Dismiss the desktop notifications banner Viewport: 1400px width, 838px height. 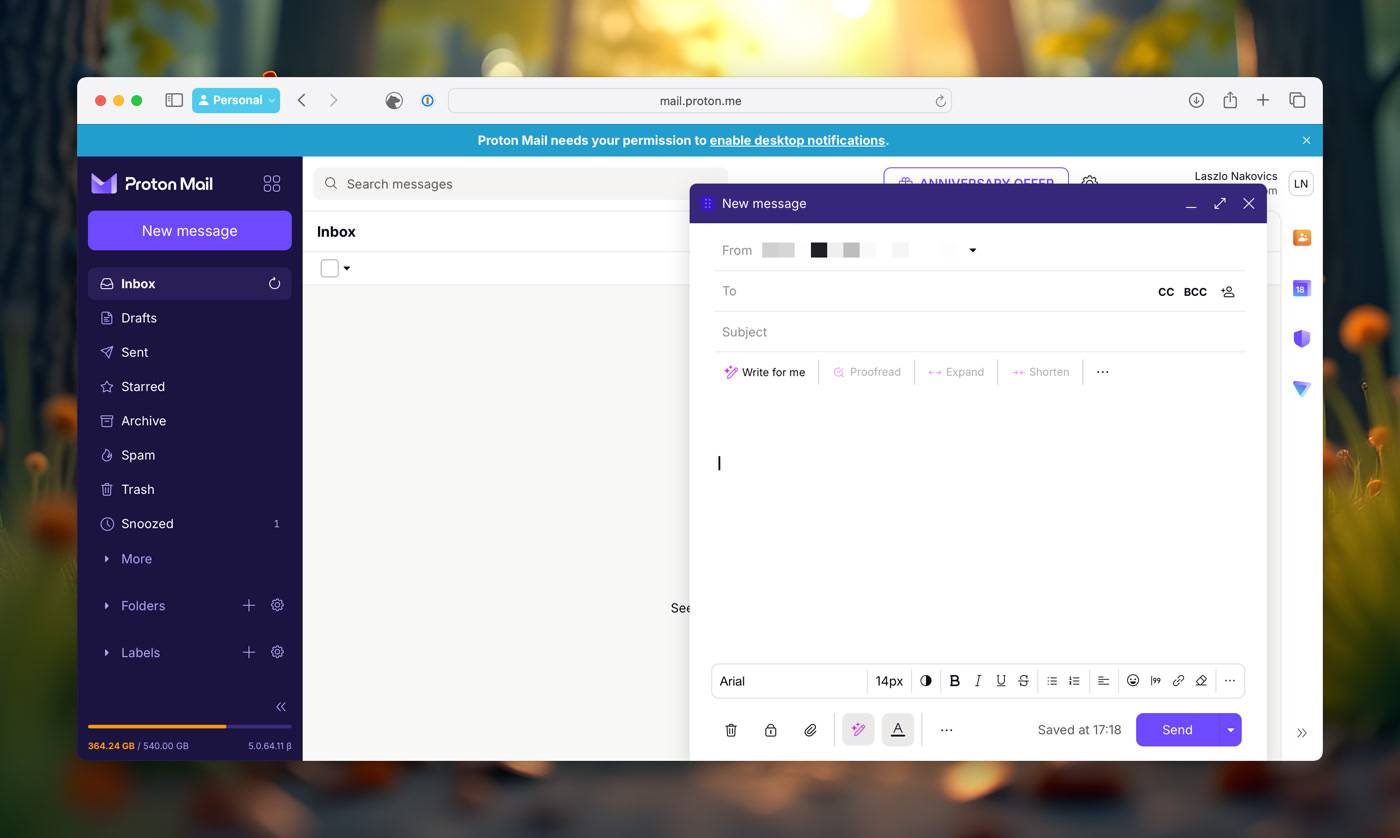(1306, 140)
